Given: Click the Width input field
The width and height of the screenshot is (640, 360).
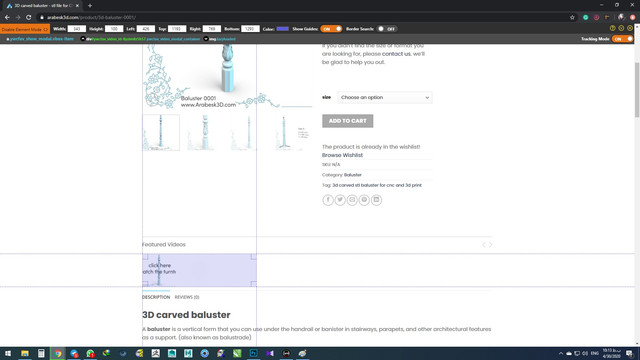Looking at the screenshot, I should (x=76, y=29).
